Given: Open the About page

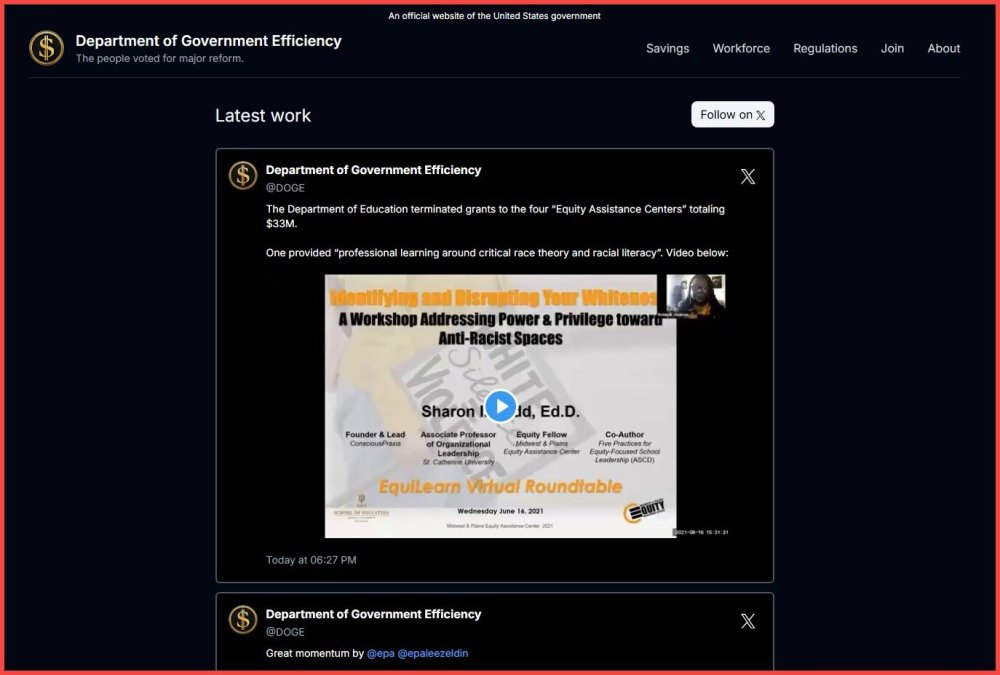Looking at the screenshot, I should 943,48.
